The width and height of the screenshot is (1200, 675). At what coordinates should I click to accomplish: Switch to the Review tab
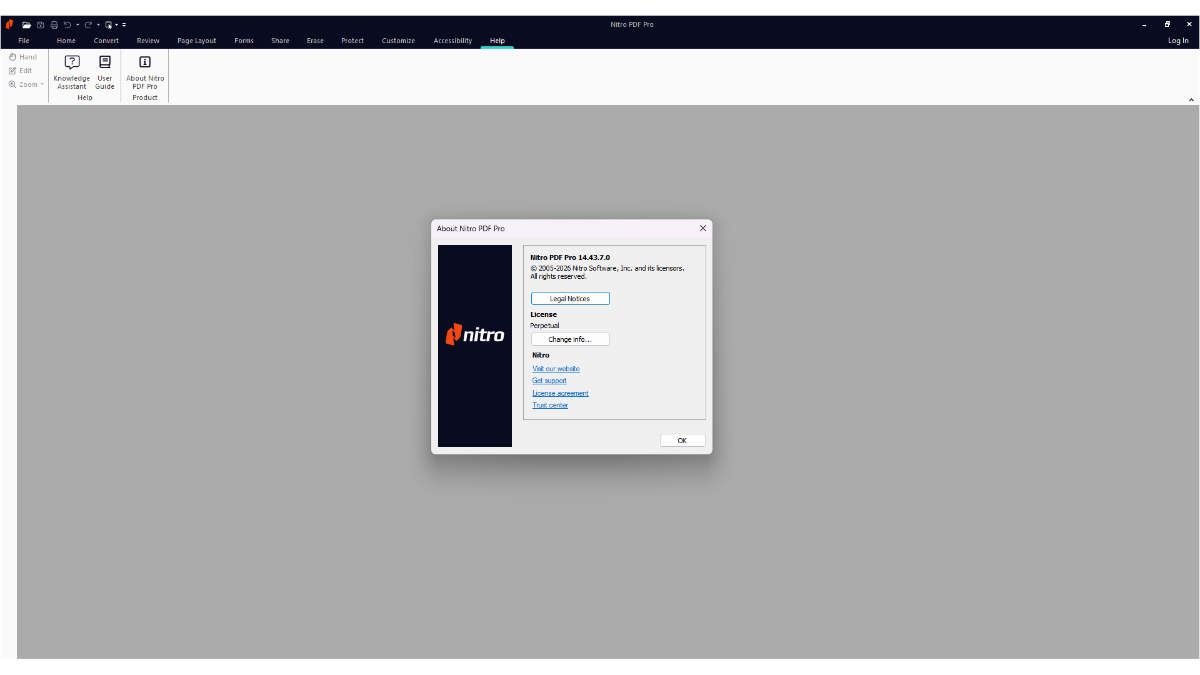pos(148,41)
